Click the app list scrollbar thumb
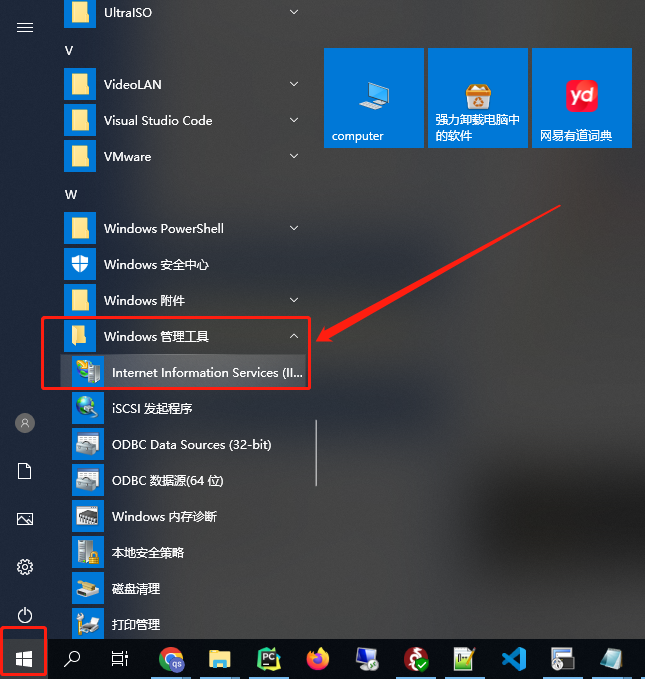This screenshot has height=679, width=645. pyautogui.click(x=316, y=453)
